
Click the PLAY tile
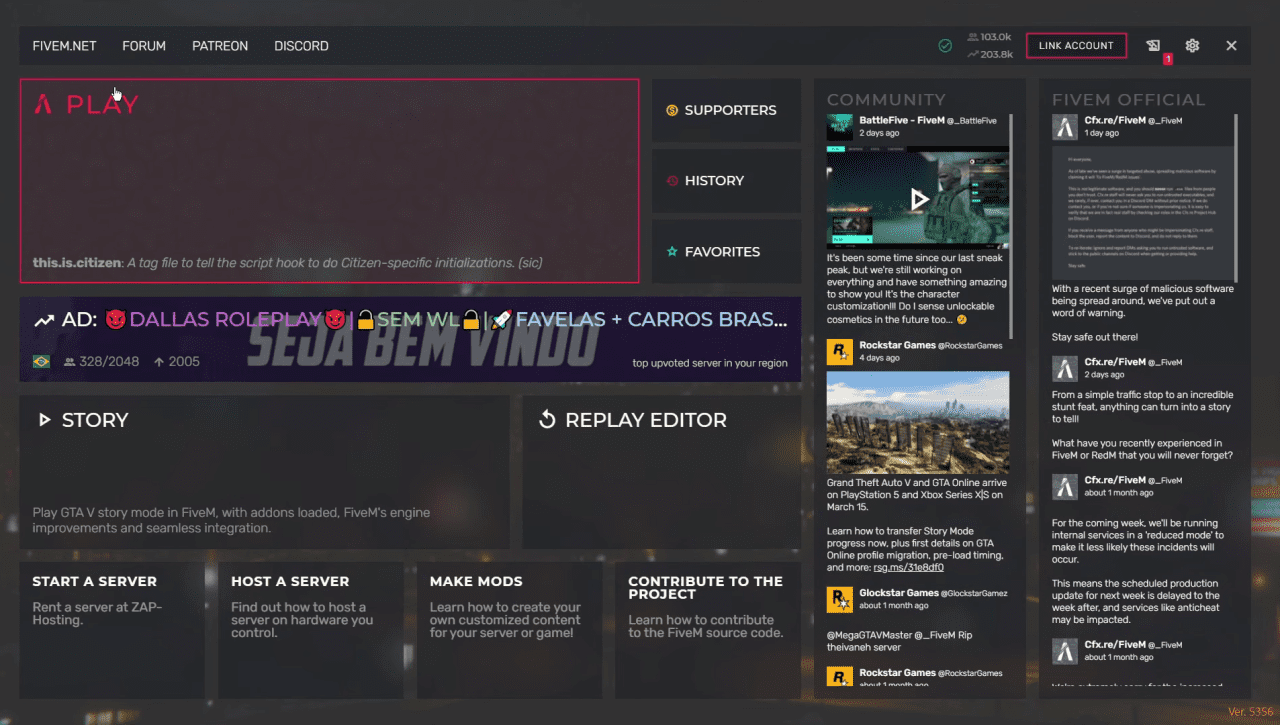(x=329, y=181)
